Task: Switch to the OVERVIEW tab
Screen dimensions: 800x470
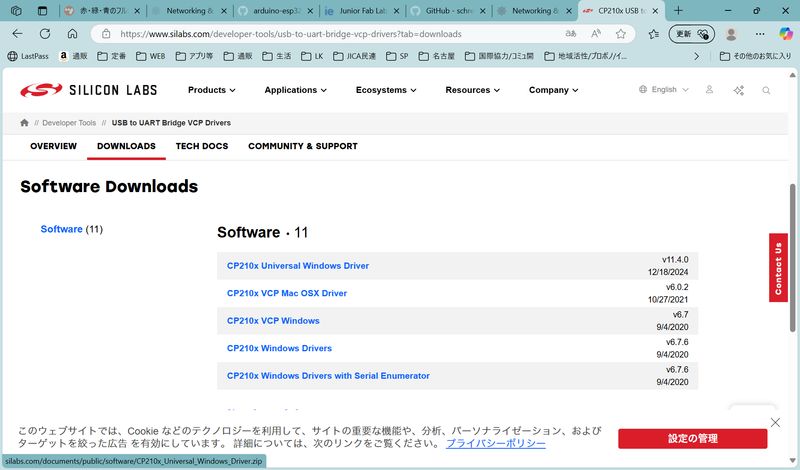Action: [x=54, y=146]
